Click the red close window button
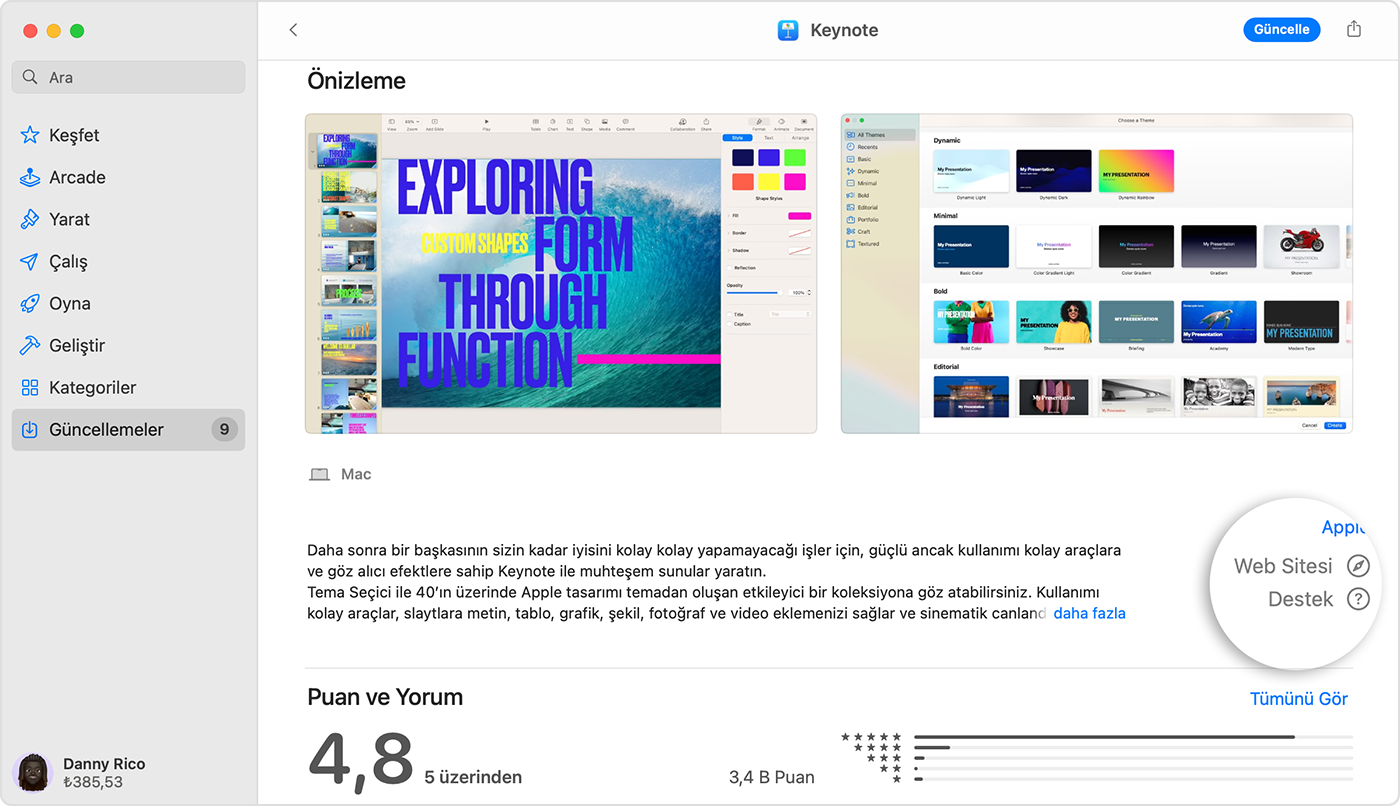 [30, 31]
